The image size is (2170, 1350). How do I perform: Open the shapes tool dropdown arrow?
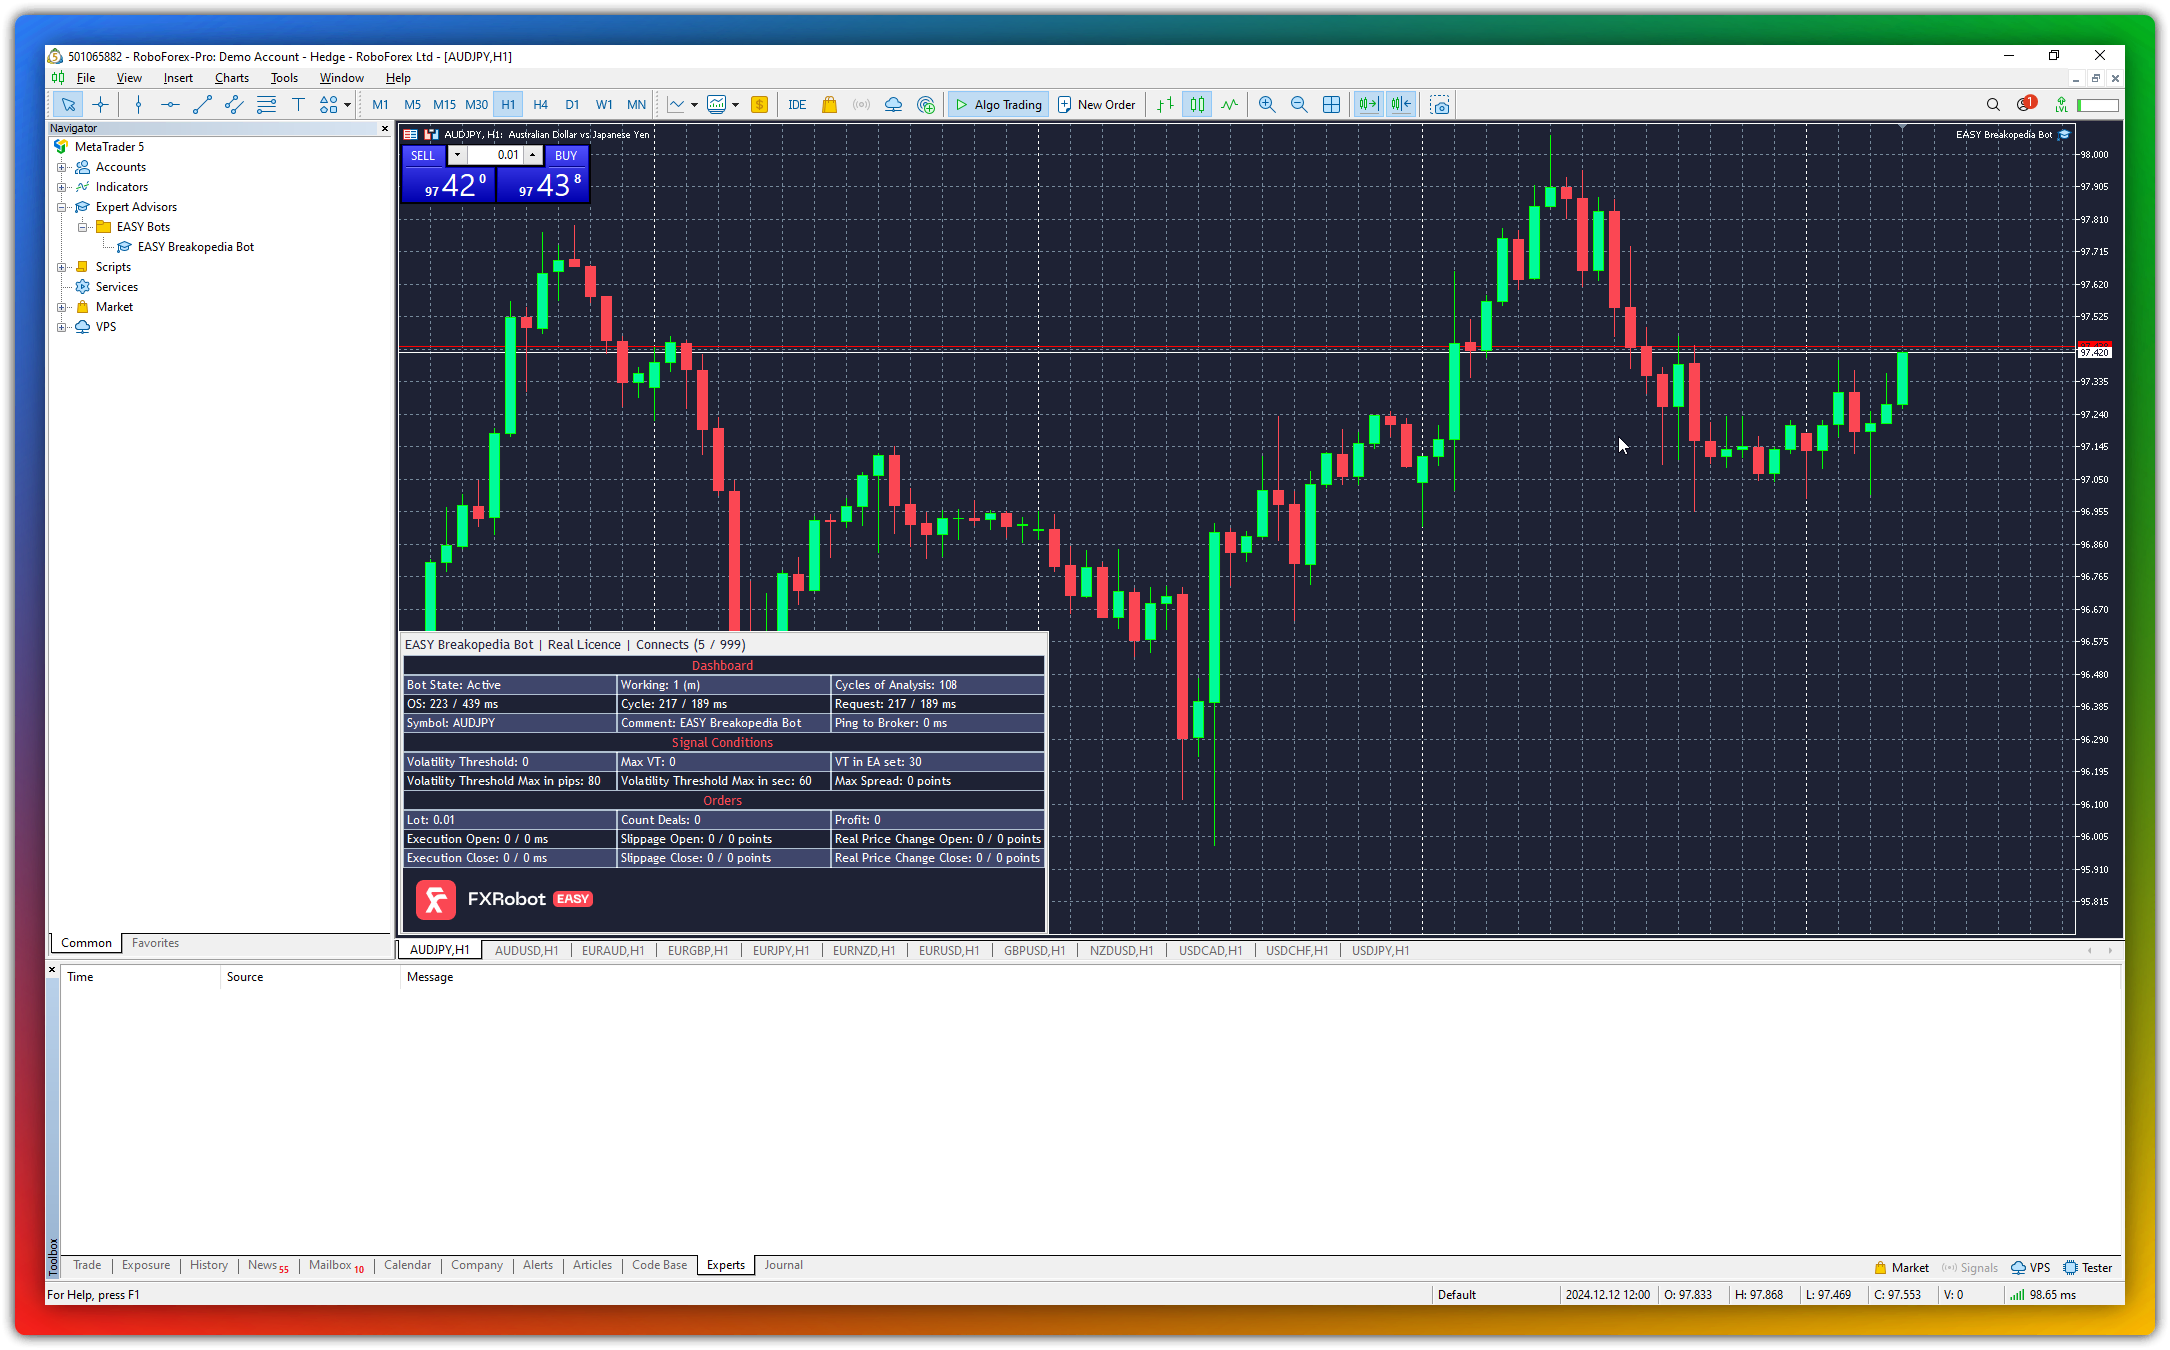pyautogui.click(x=347, y=105)
